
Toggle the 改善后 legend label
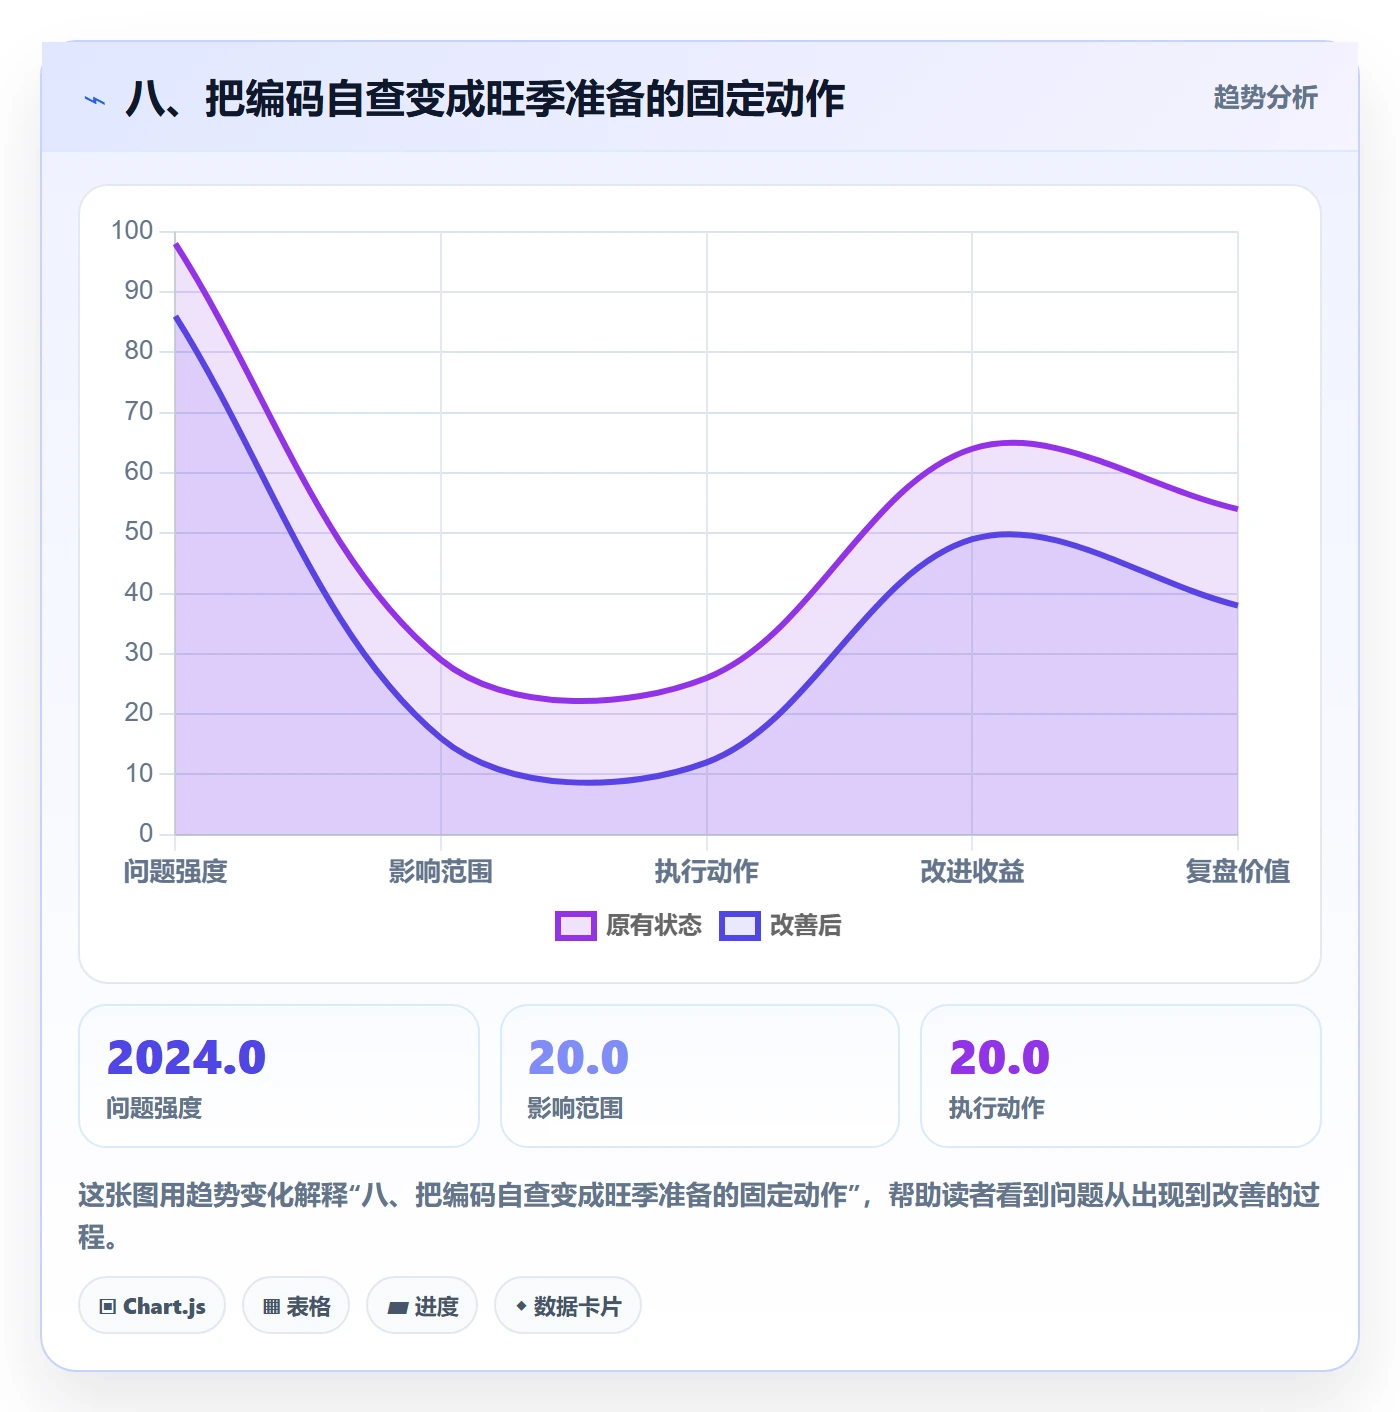806,926
